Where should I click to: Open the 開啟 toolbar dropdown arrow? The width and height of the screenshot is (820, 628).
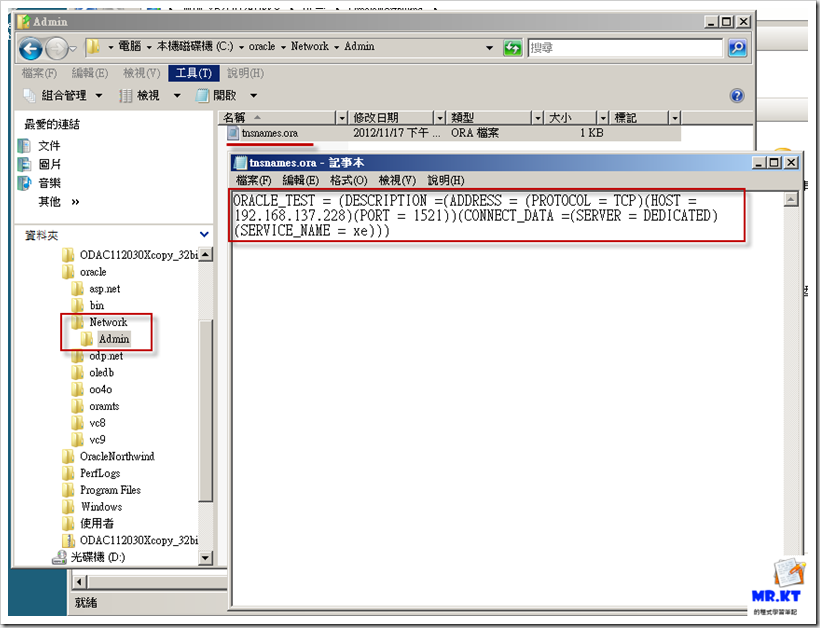254,96
